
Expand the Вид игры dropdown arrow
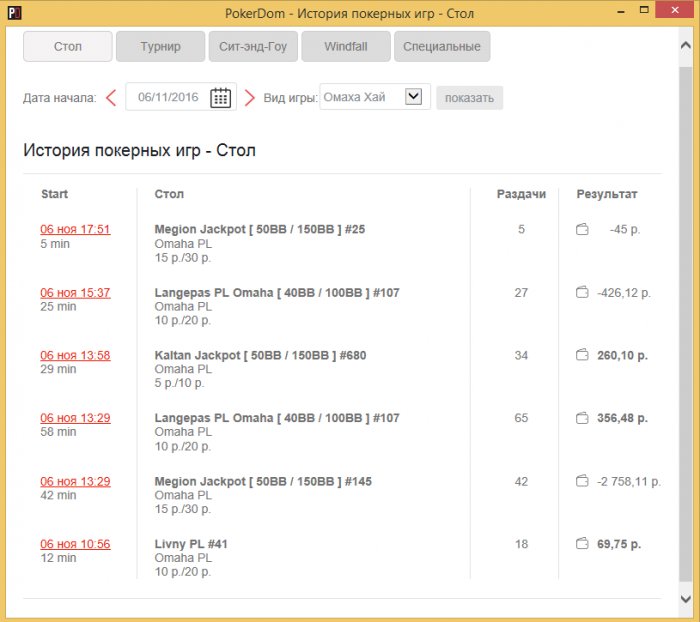[x=414, y=97]
